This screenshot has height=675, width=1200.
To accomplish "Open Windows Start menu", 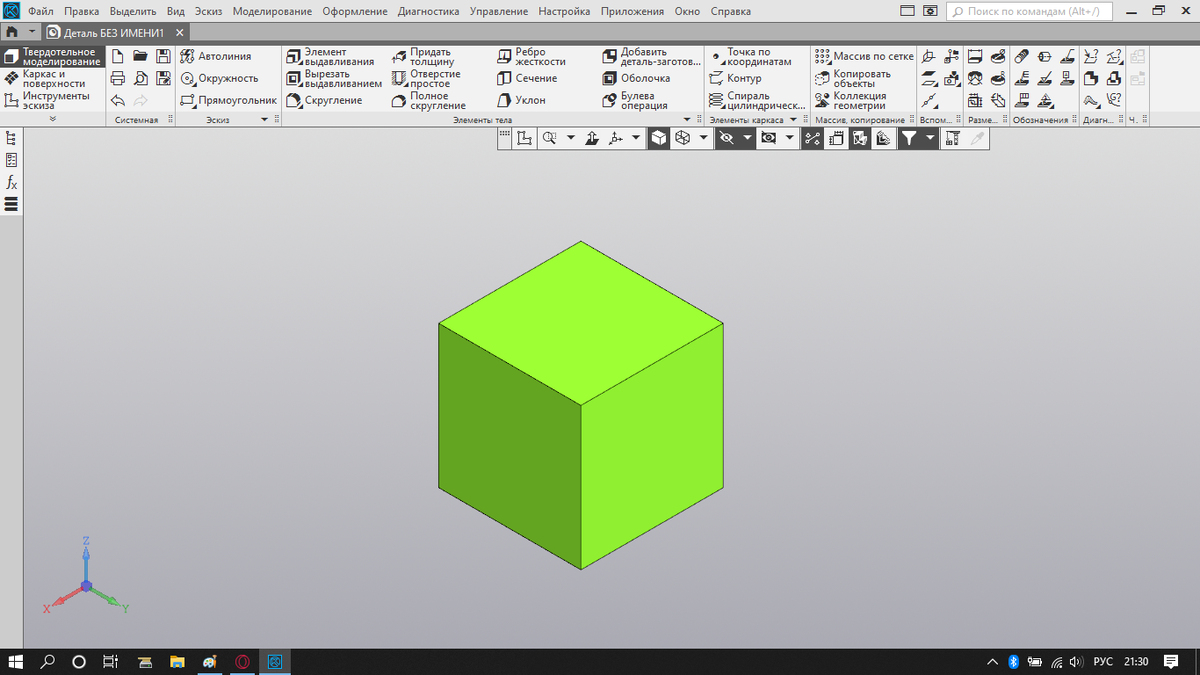I will click(15, 662).
